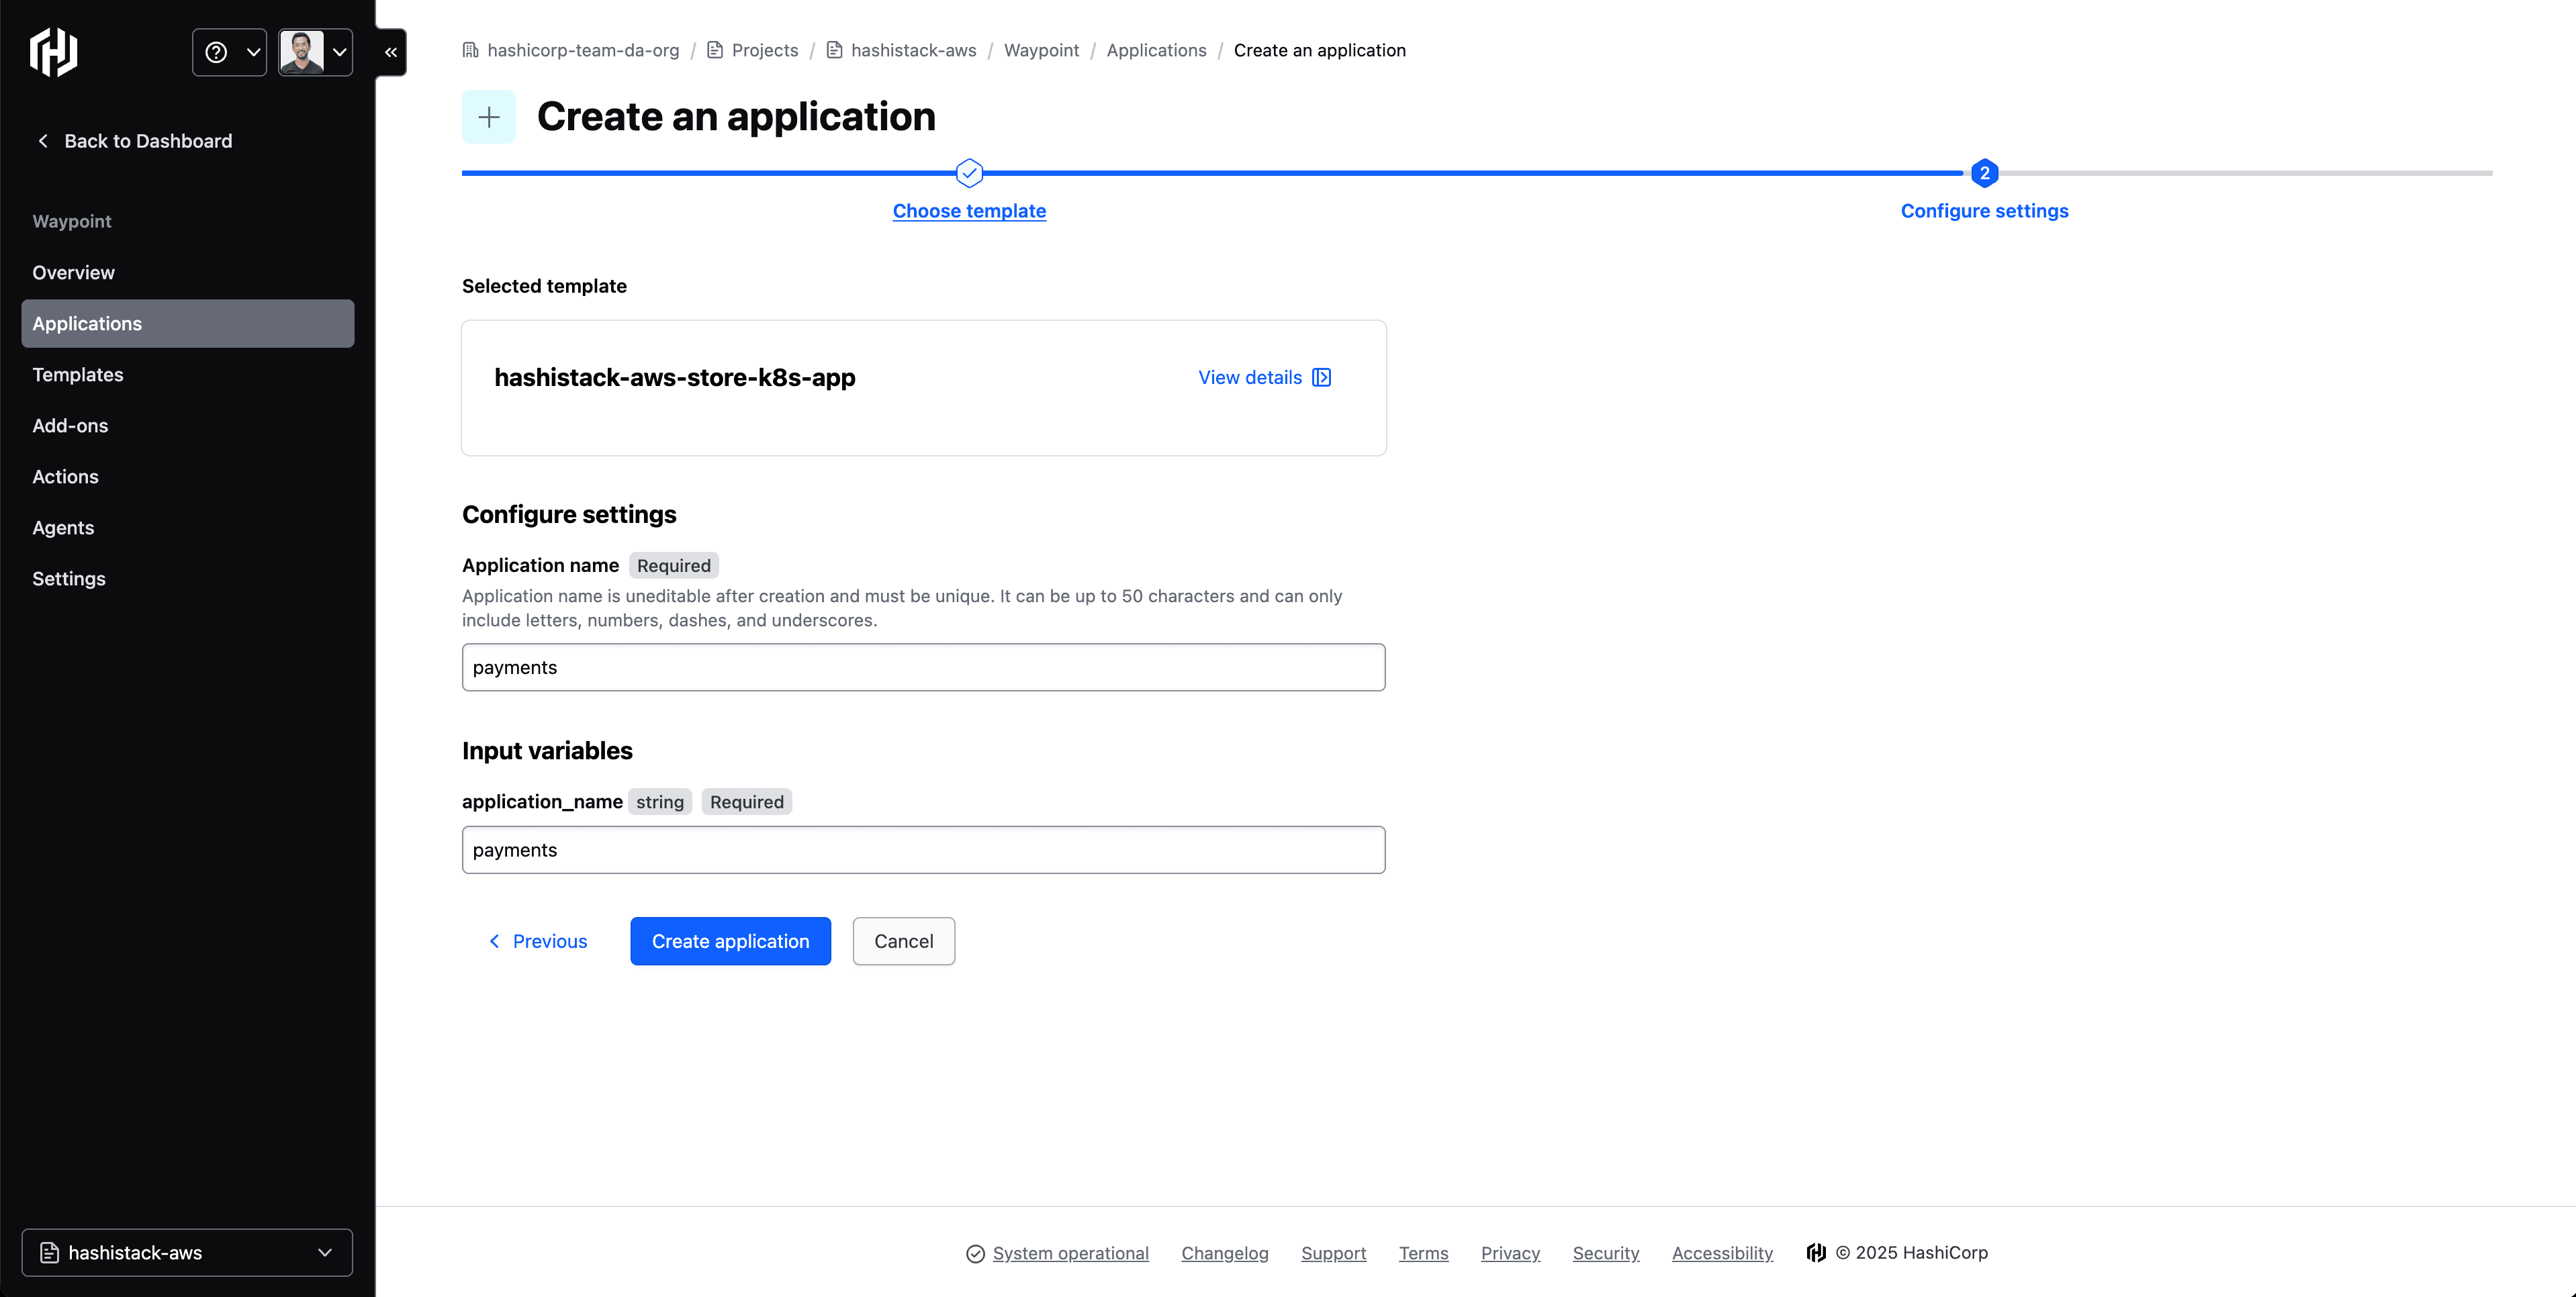Viewport: 2576px width, 1297px height.
Task: Click the step 2 Configure settings badge
Action: coord(1984,172)
